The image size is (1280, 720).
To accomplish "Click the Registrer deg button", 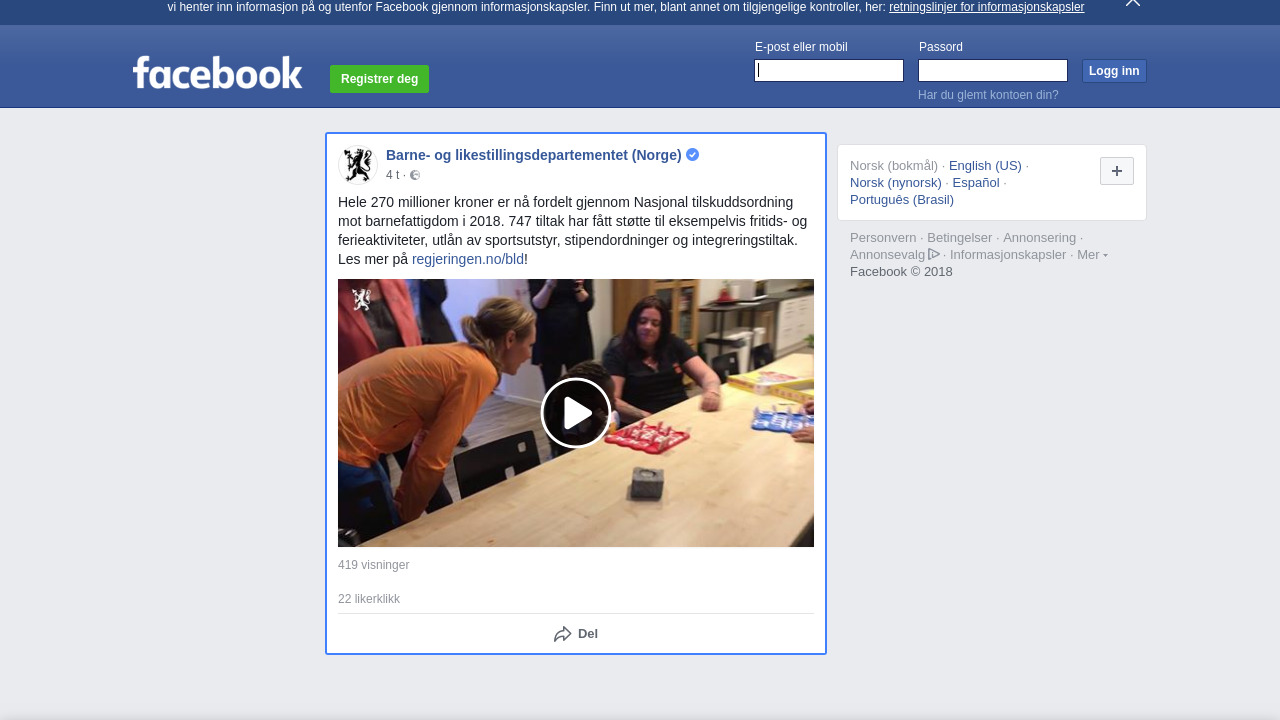I will tap(379, 79).
